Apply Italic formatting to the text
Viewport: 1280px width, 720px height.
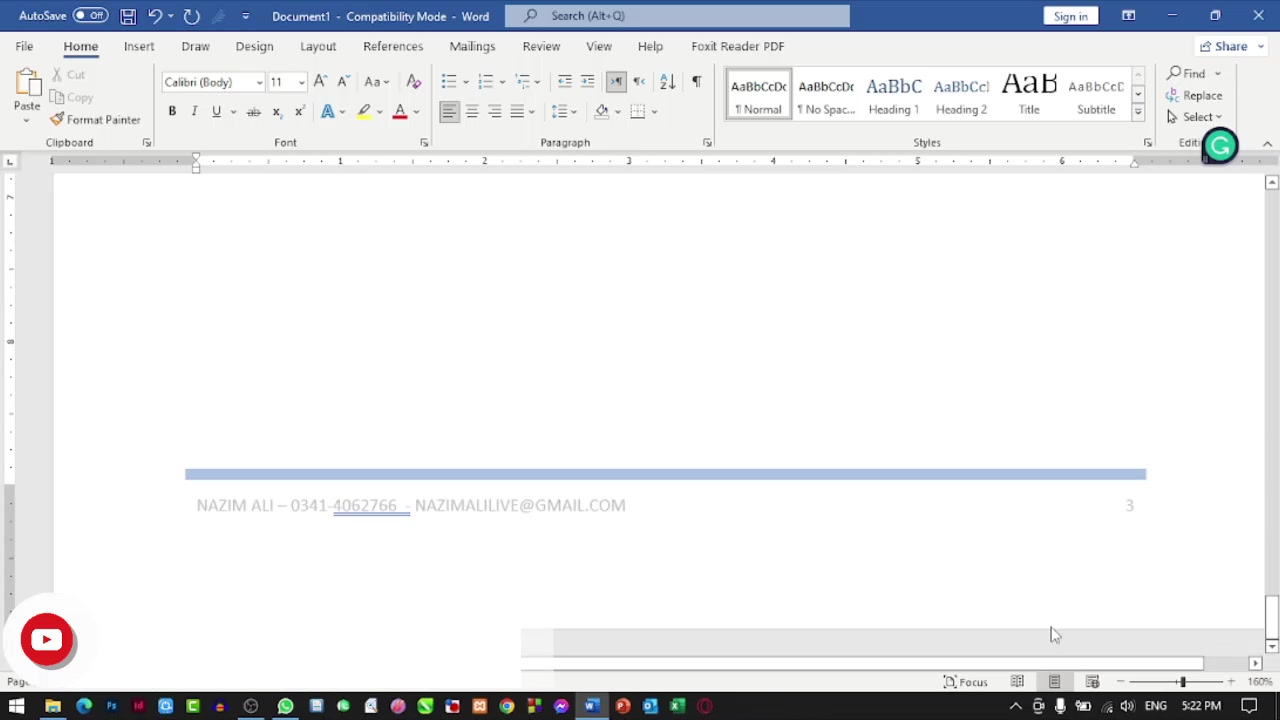click(194, 111)
